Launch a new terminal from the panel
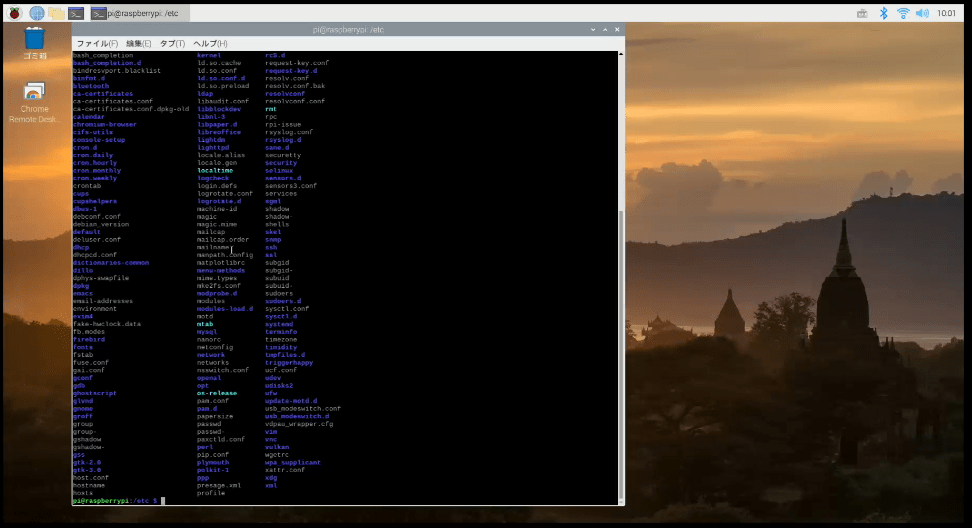 pyautogui.click(x=76, y=13)
